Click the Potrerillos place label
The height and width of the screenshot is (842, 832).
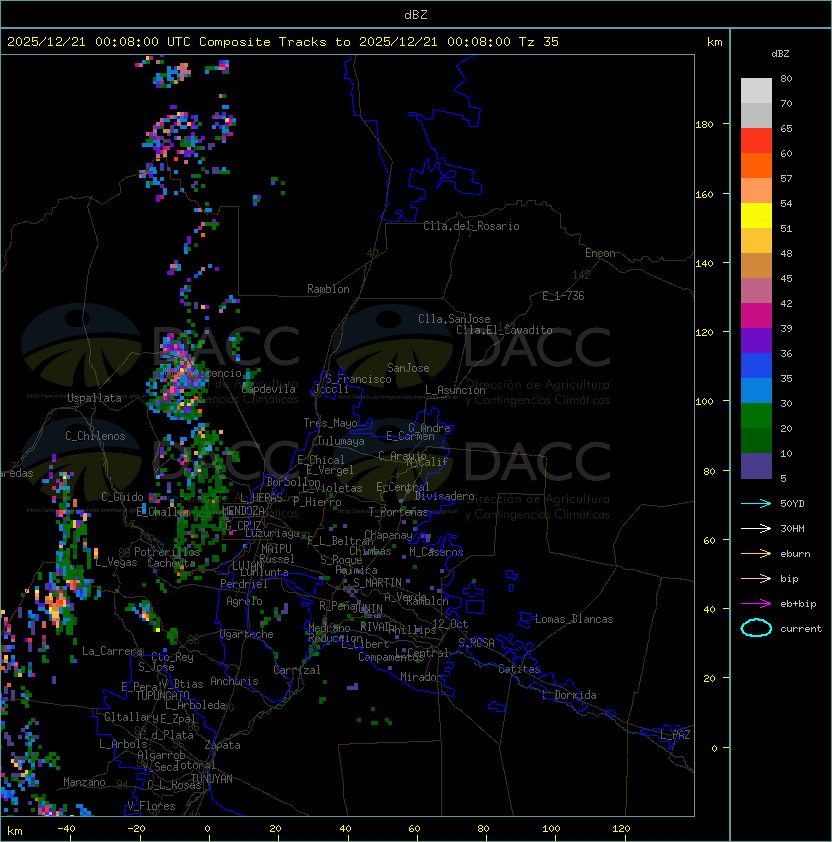tap(167, 552)
